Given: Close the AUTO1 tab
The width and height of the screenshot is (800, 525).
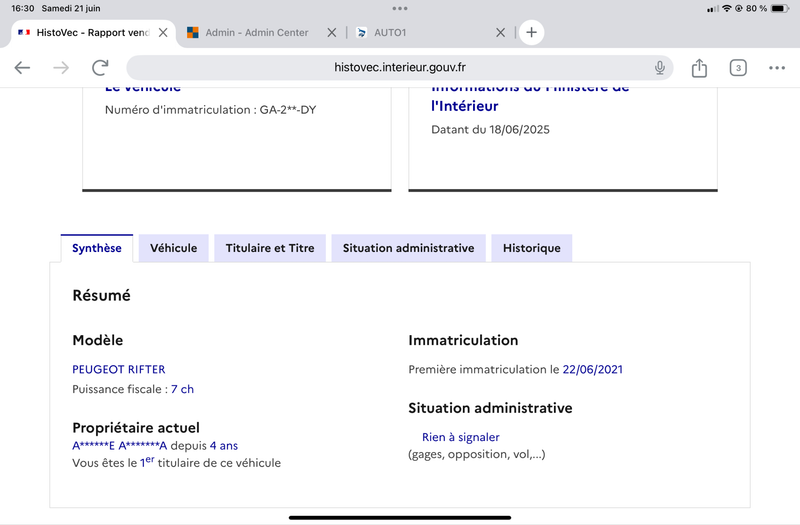Looking at the screenshot, I should (501, 33).
